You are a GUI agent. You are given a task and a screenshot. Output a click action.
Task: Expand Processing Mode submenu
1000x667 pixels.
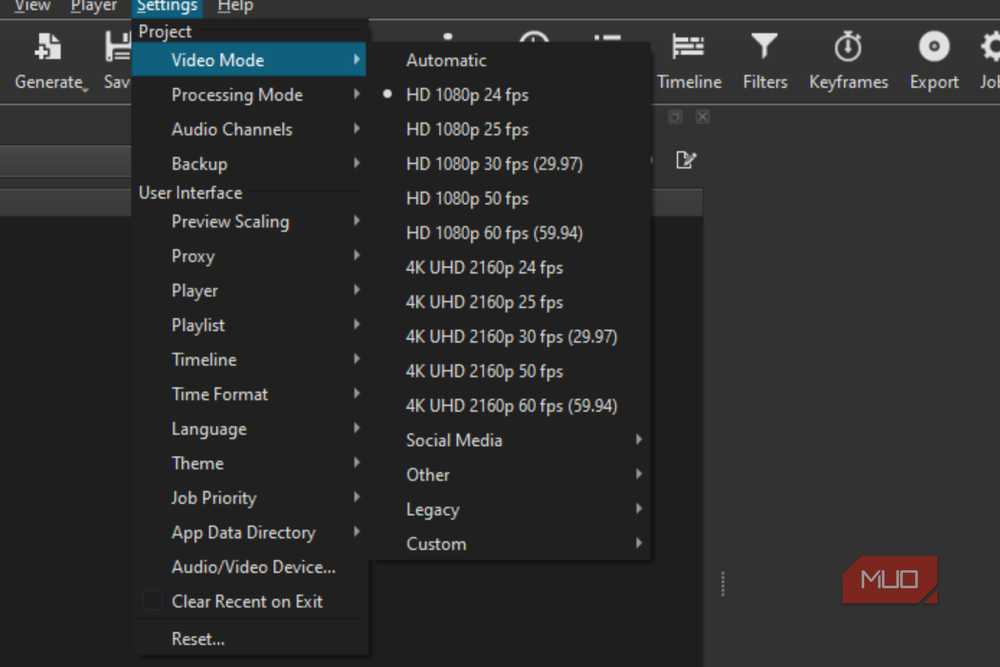click(249, 94)
